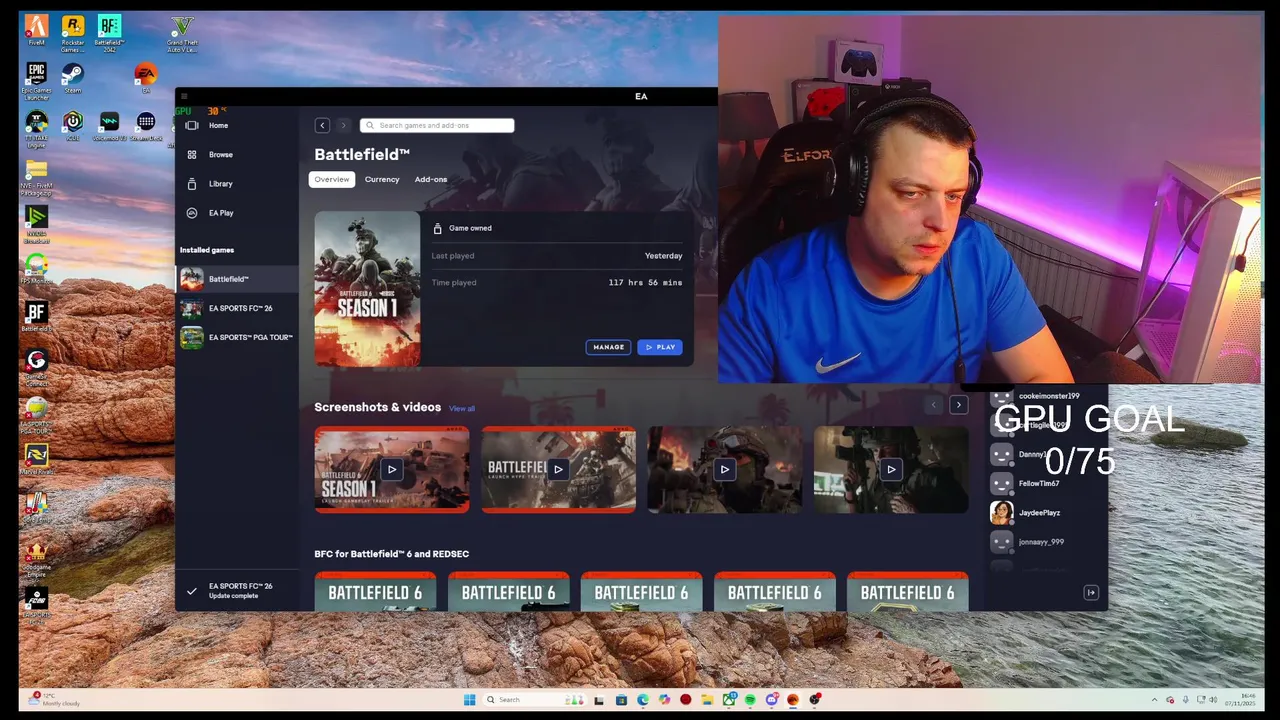1280x720 pixels.
Task: Open the FiveM desktop shortcut
Action: [36, 31]
